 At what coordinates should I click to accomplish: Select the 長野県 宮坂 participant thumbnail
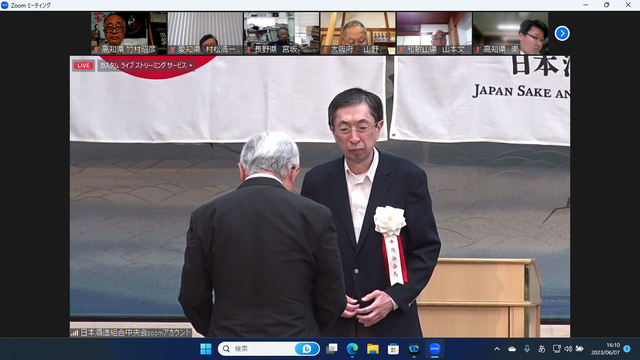click(282, 33)
